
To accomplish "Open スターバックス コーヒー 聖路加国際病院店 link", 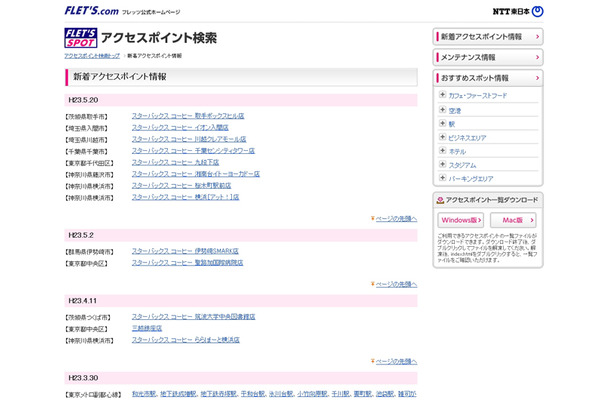I will click(188, 263).
